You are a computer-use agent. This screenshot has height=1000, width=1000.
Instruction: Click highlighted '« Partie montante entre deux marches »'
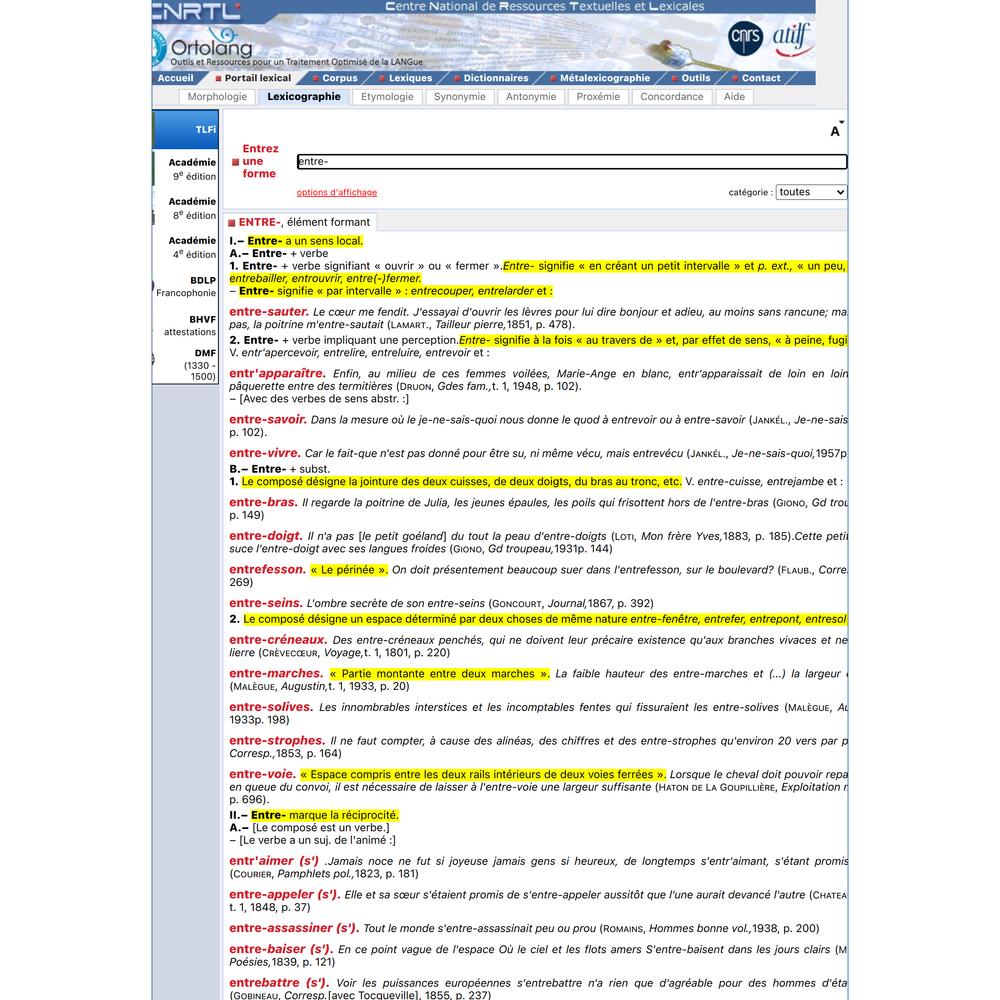[x=439, y=674]
